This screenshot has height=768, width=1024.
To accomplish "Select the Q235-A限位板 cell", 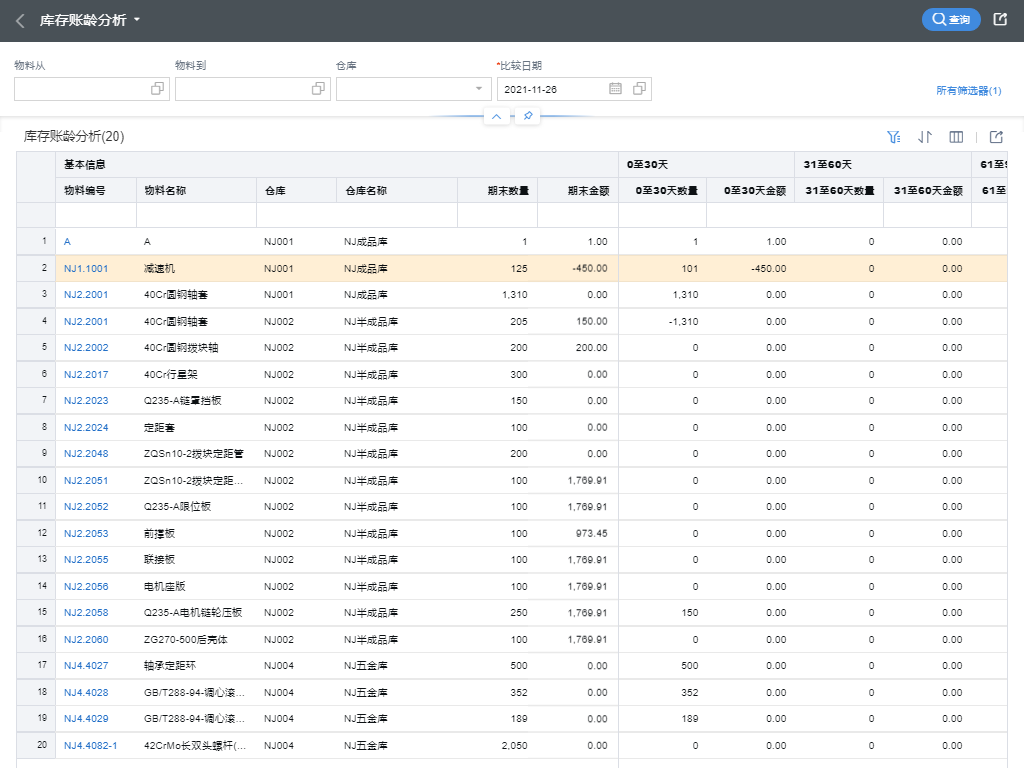I will click(x=196, y=506).
